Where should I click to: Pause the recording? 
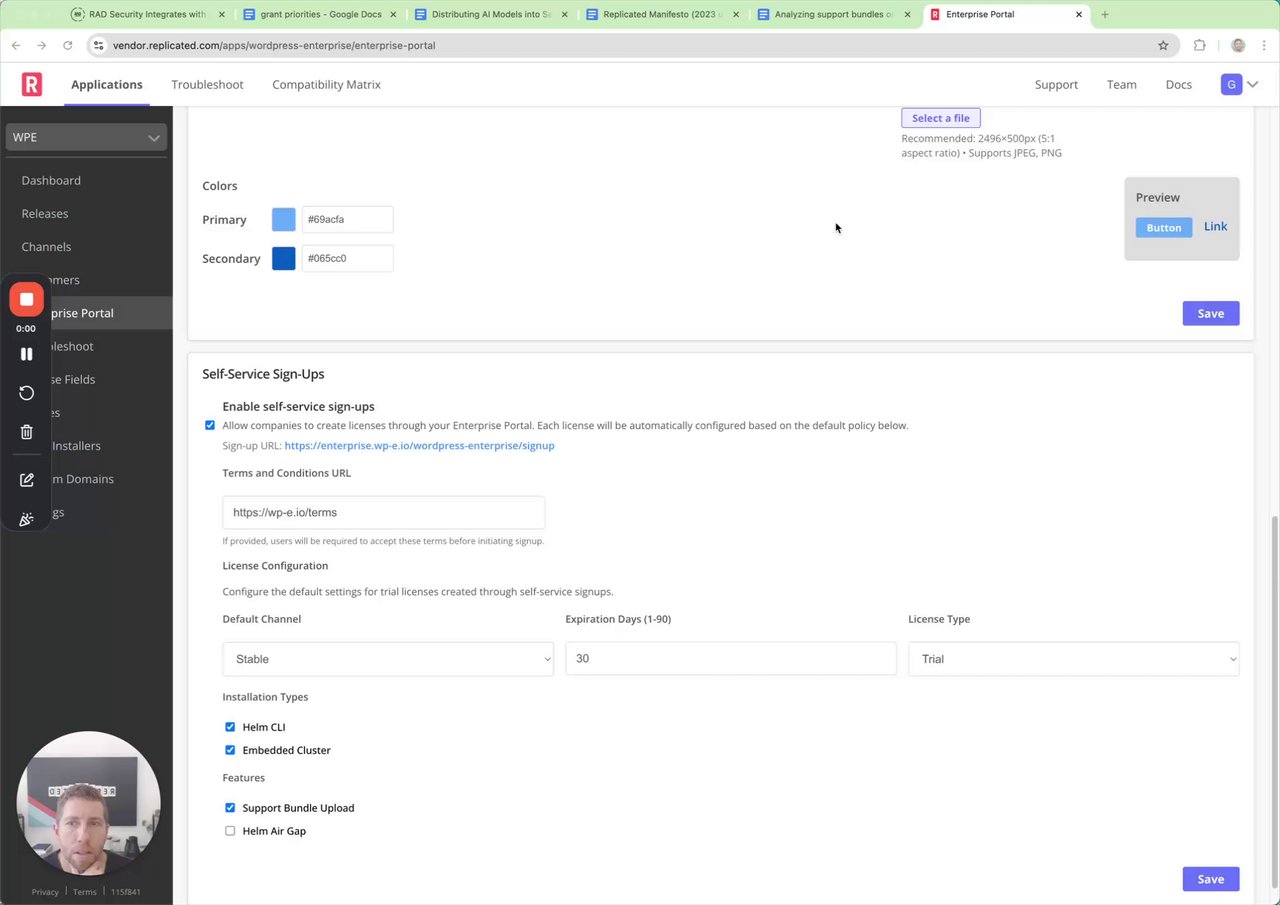click(x=27, y=354)
